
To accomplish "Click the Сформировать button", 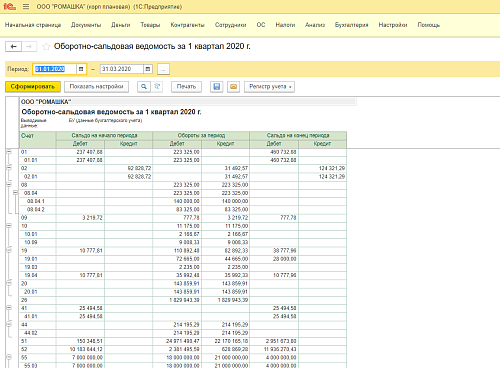I will 33,87.
